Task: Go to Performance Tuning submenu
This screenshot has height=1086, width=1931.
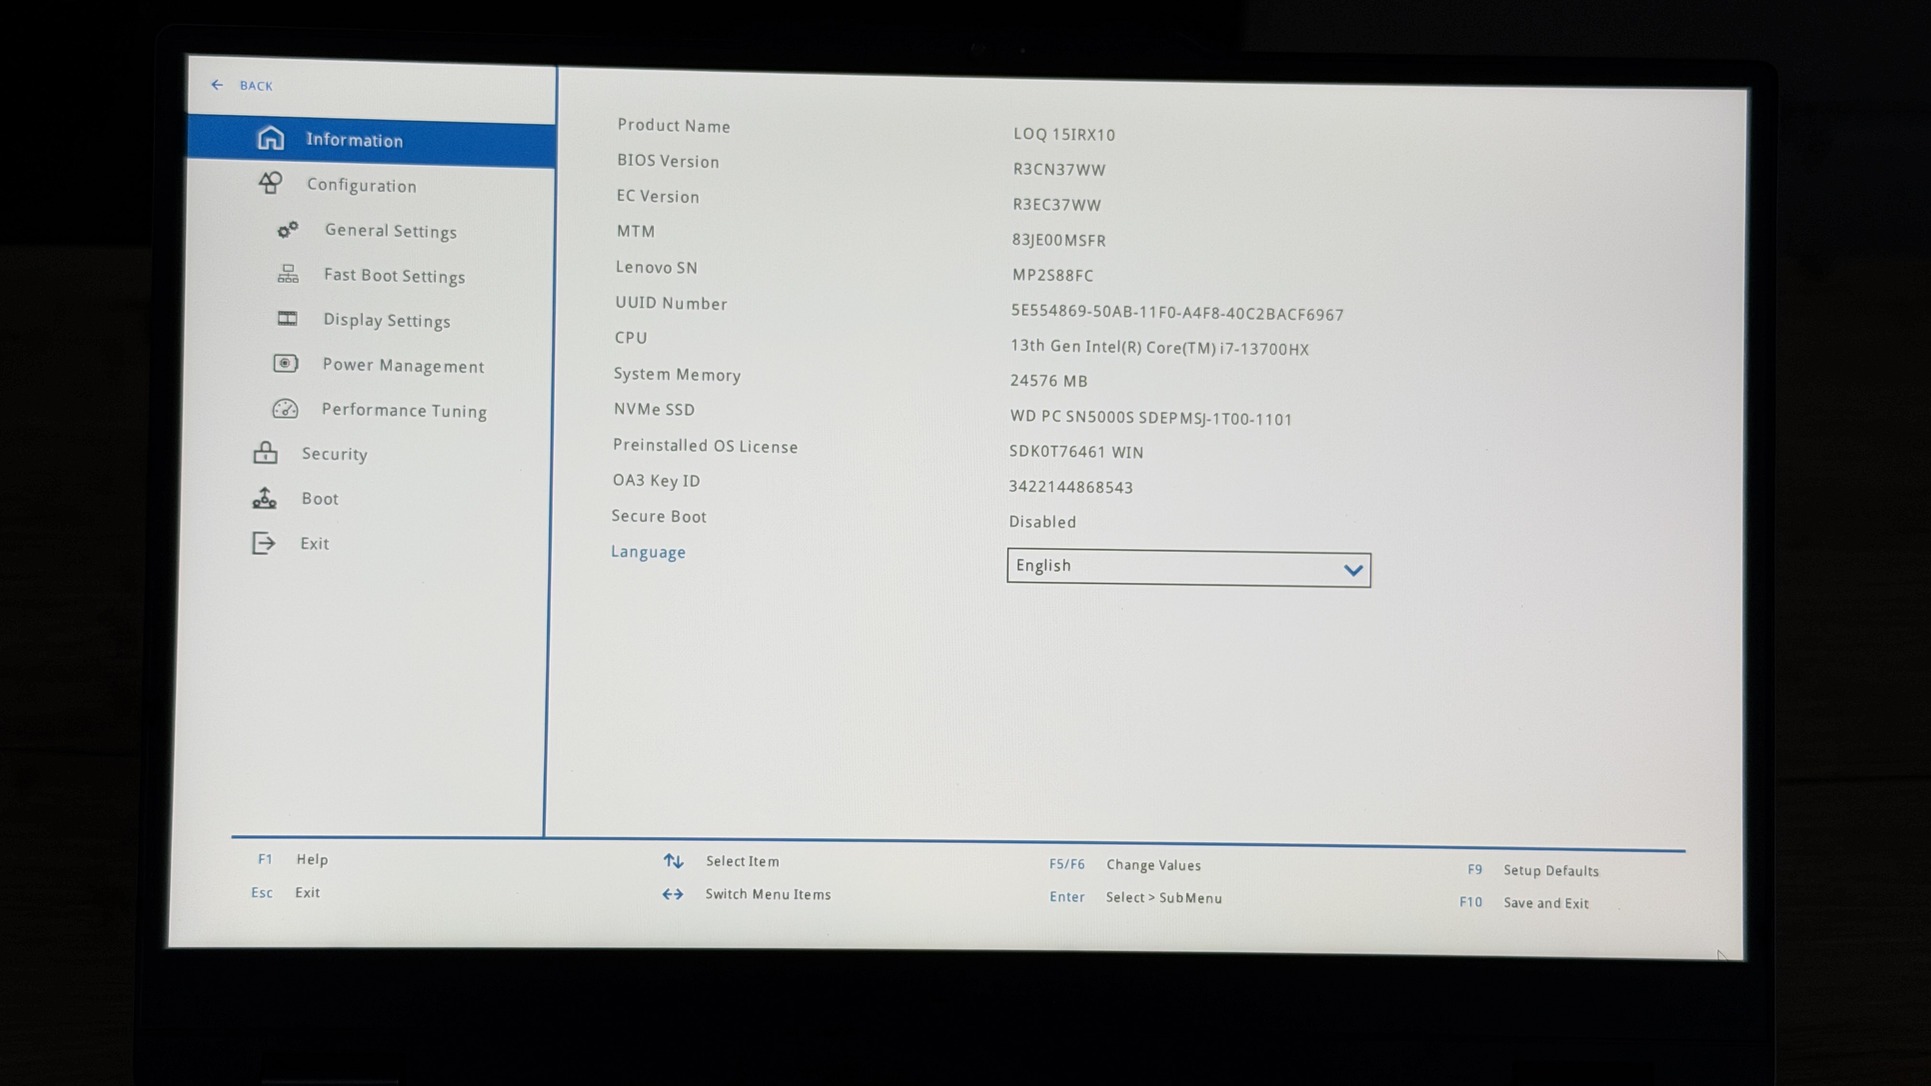Action: coord(404,410)
